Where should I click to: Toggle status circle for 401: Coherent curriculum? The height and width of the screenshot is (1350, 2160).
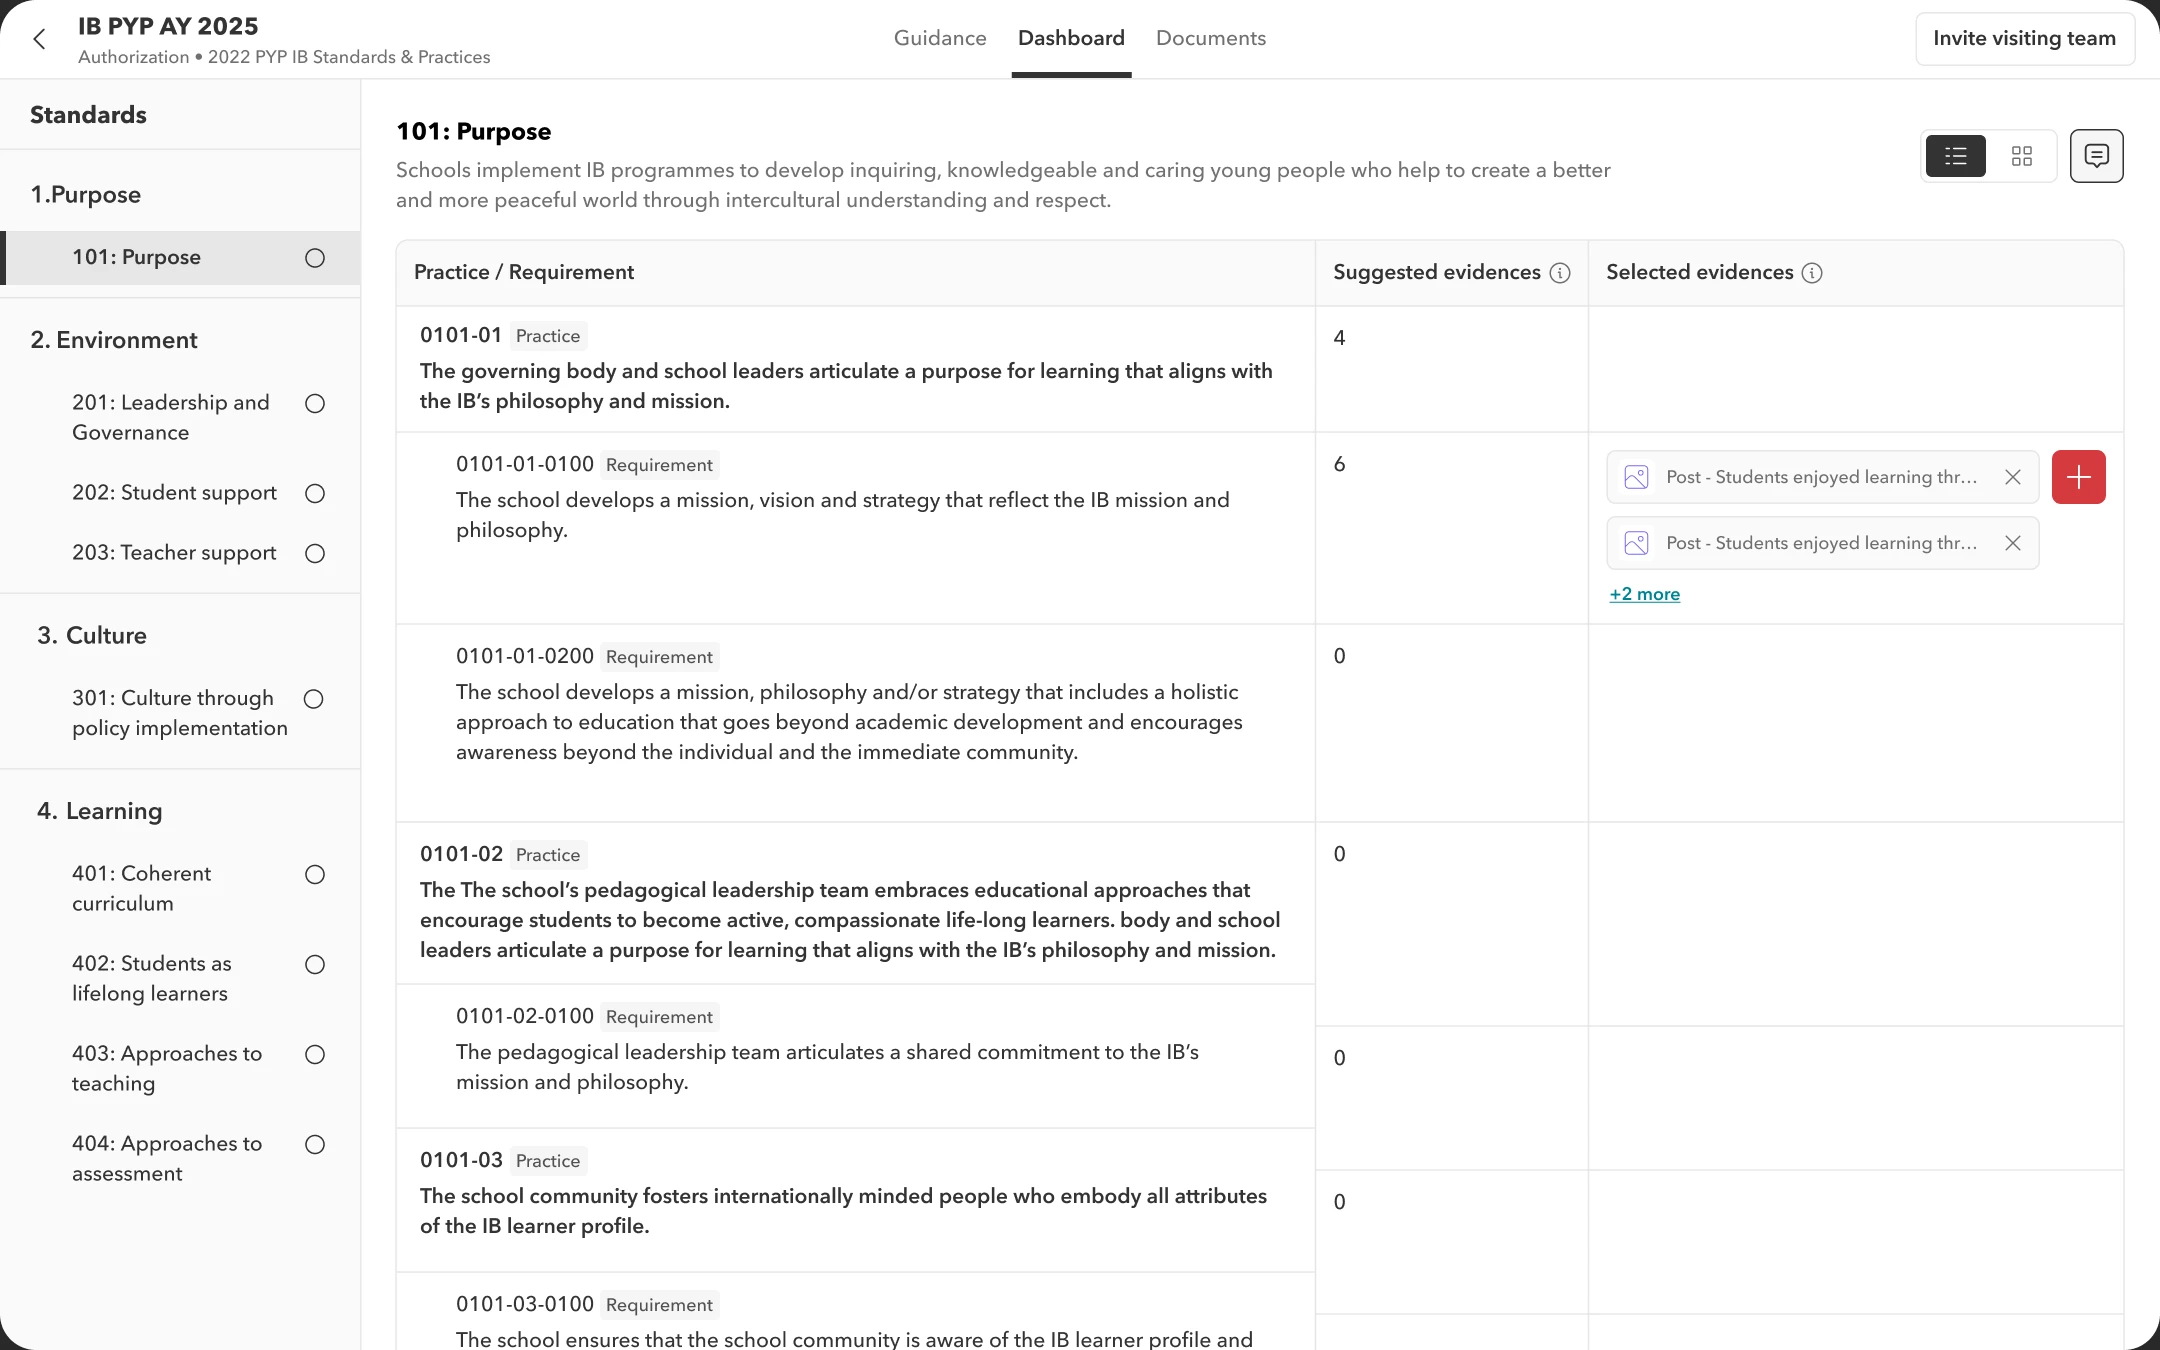pos(315,874)
